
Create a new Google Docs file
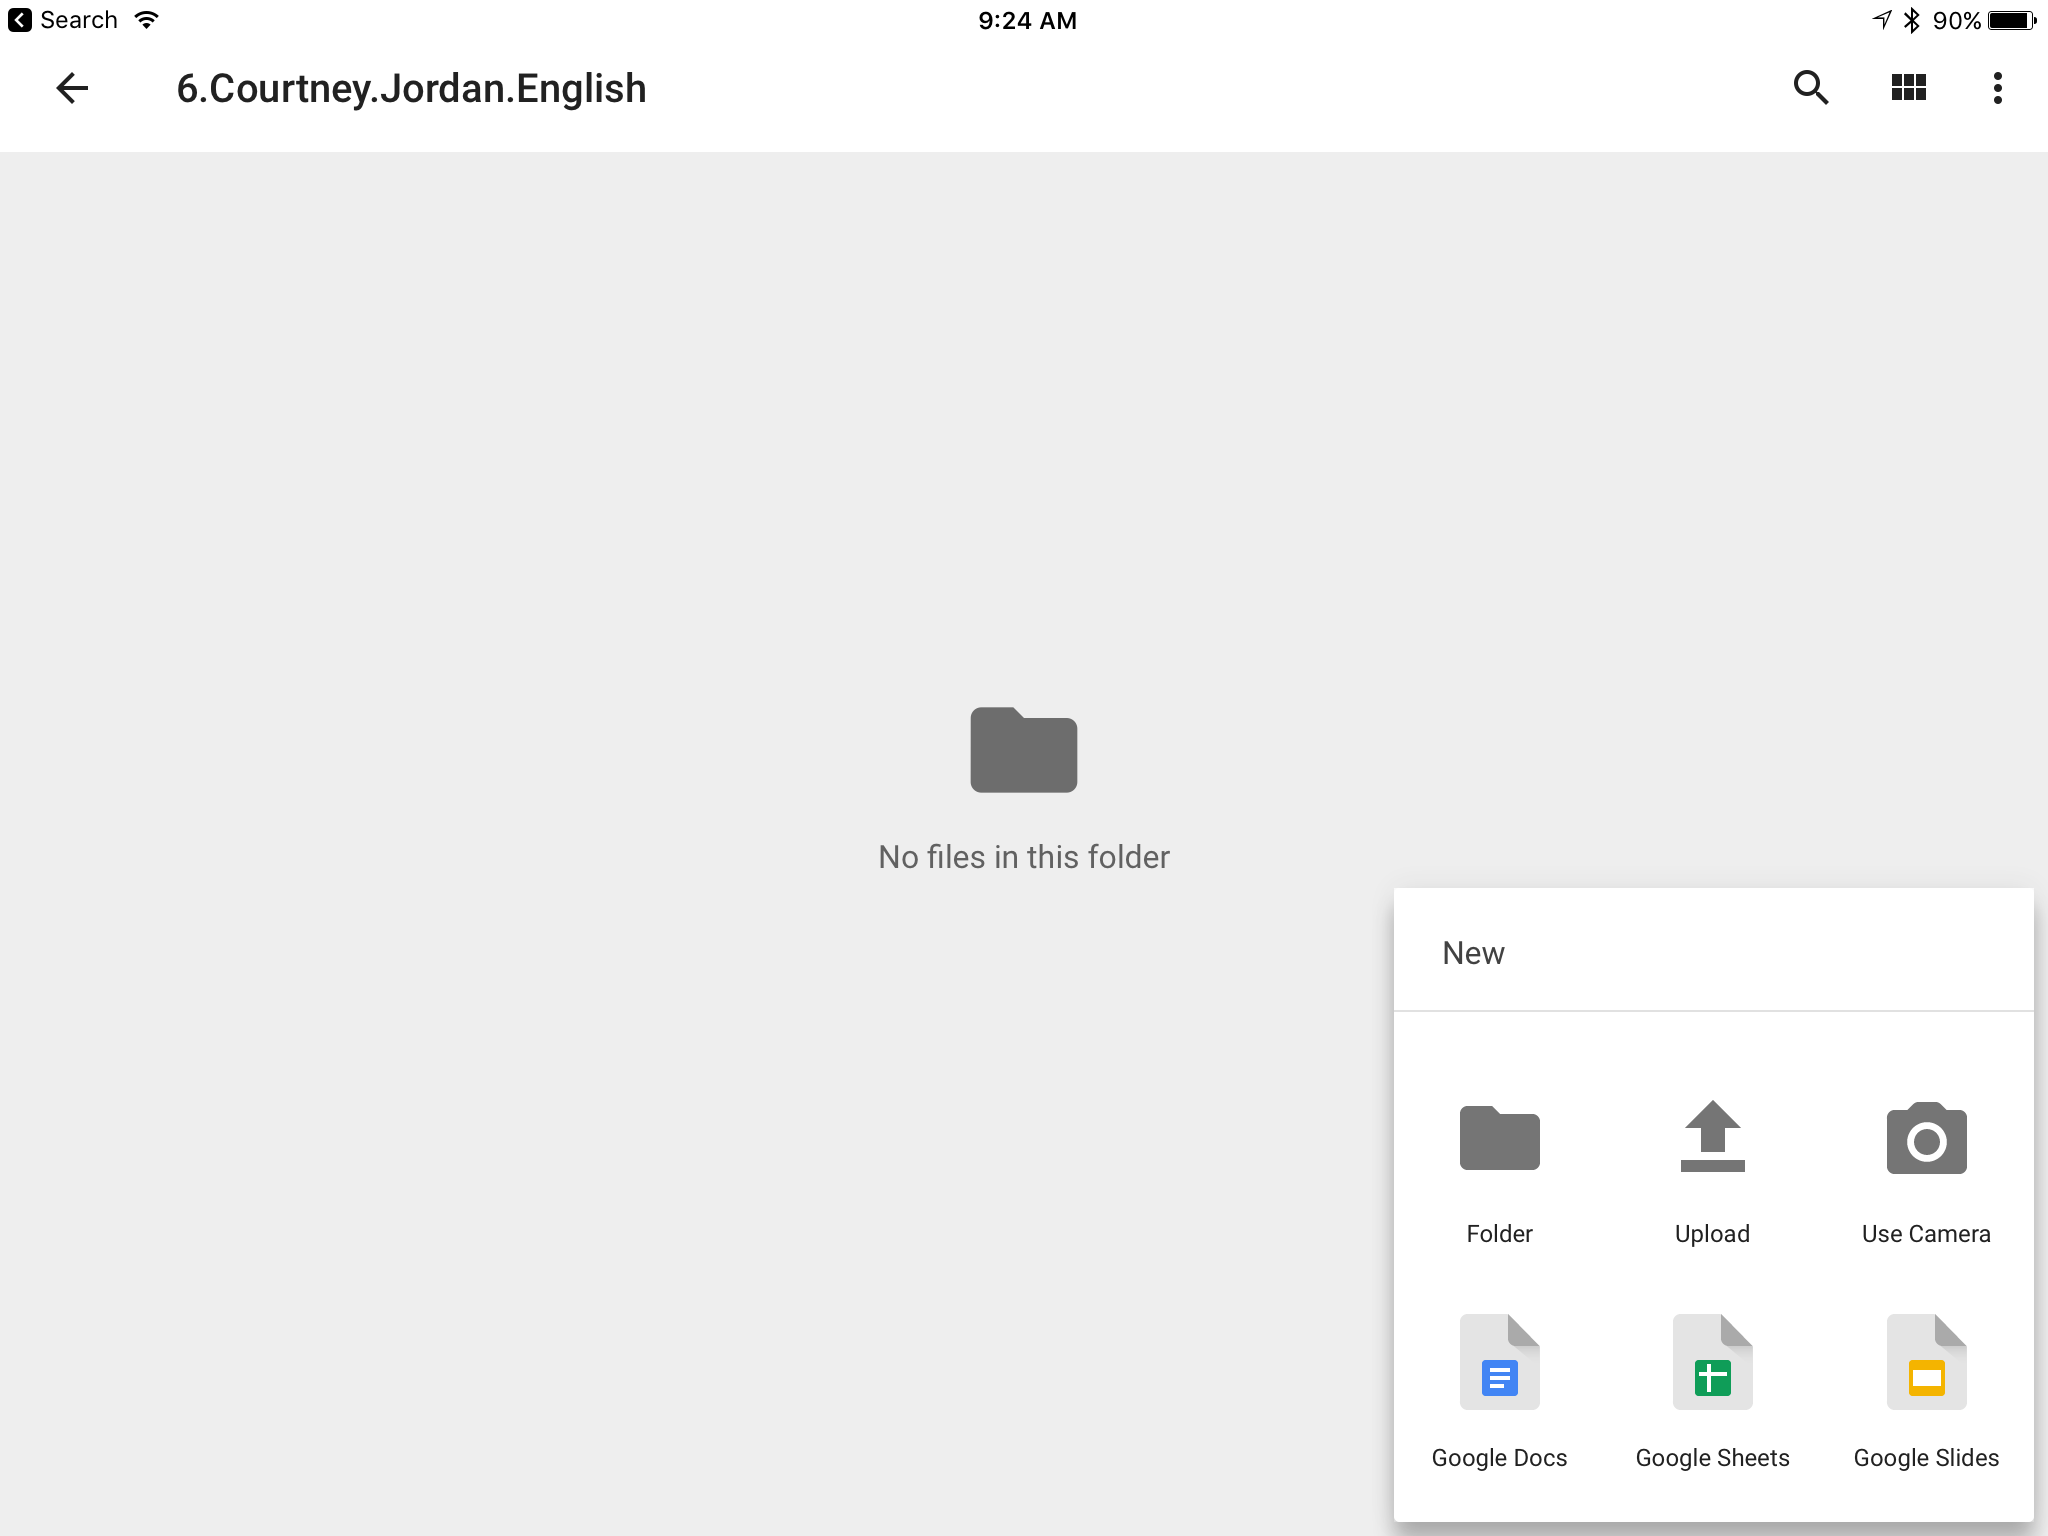click(1499, 1362)
